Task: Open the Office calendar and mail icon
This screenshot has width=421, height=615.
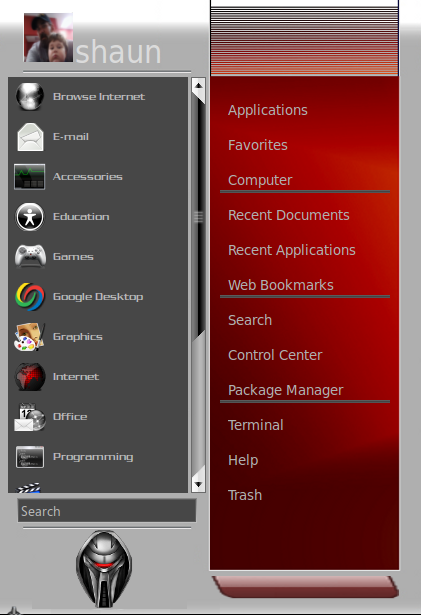Action: click(x=30, y=417)
